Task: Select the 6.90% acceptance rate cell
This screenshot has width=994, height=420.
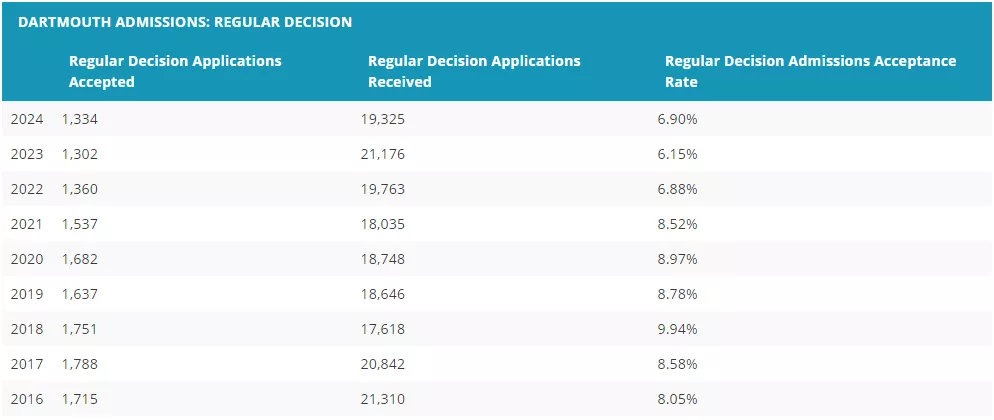Action: (677, 119)
